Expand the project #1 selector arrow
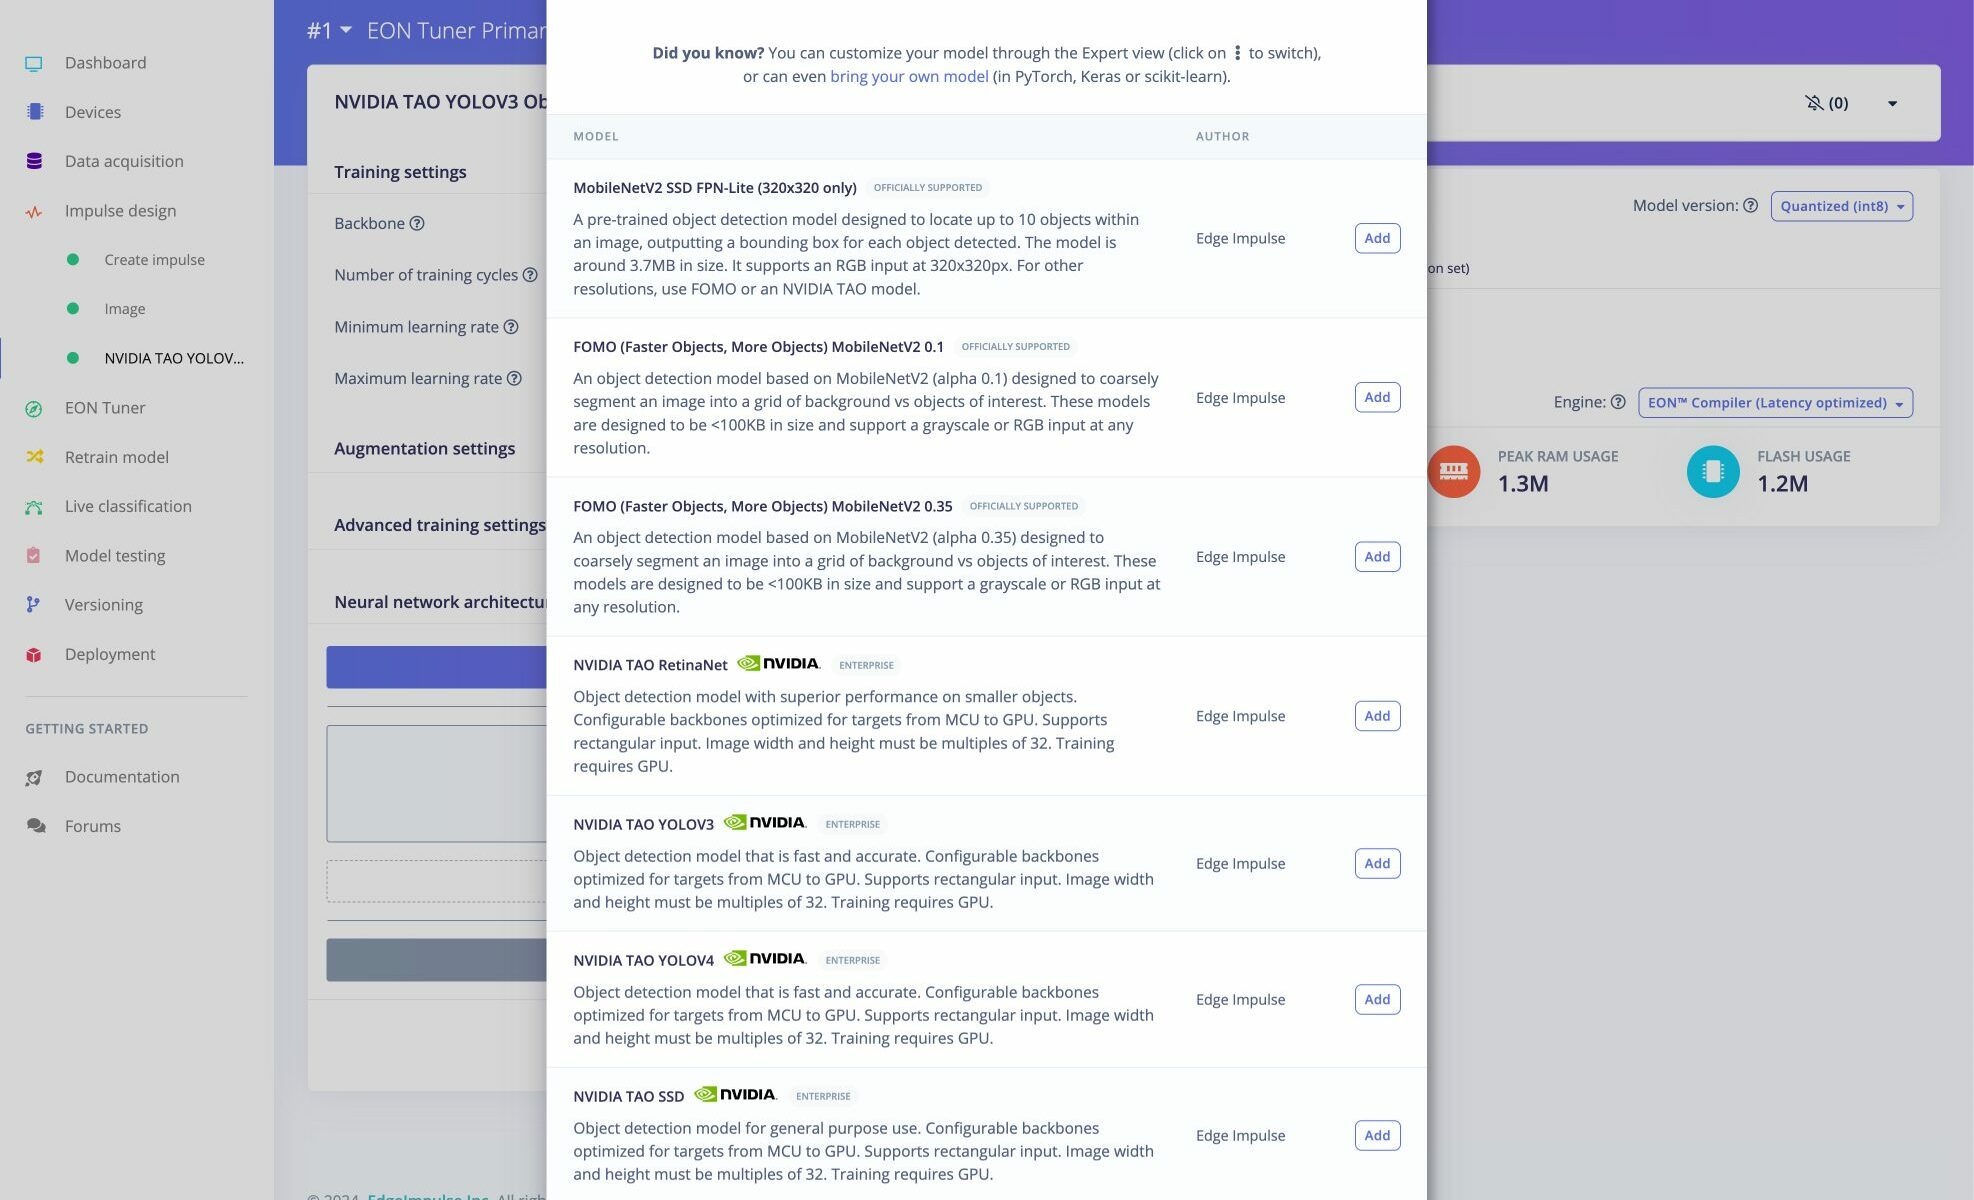1974x1200 pixels. pyautogui.click(x=346, y=30)
